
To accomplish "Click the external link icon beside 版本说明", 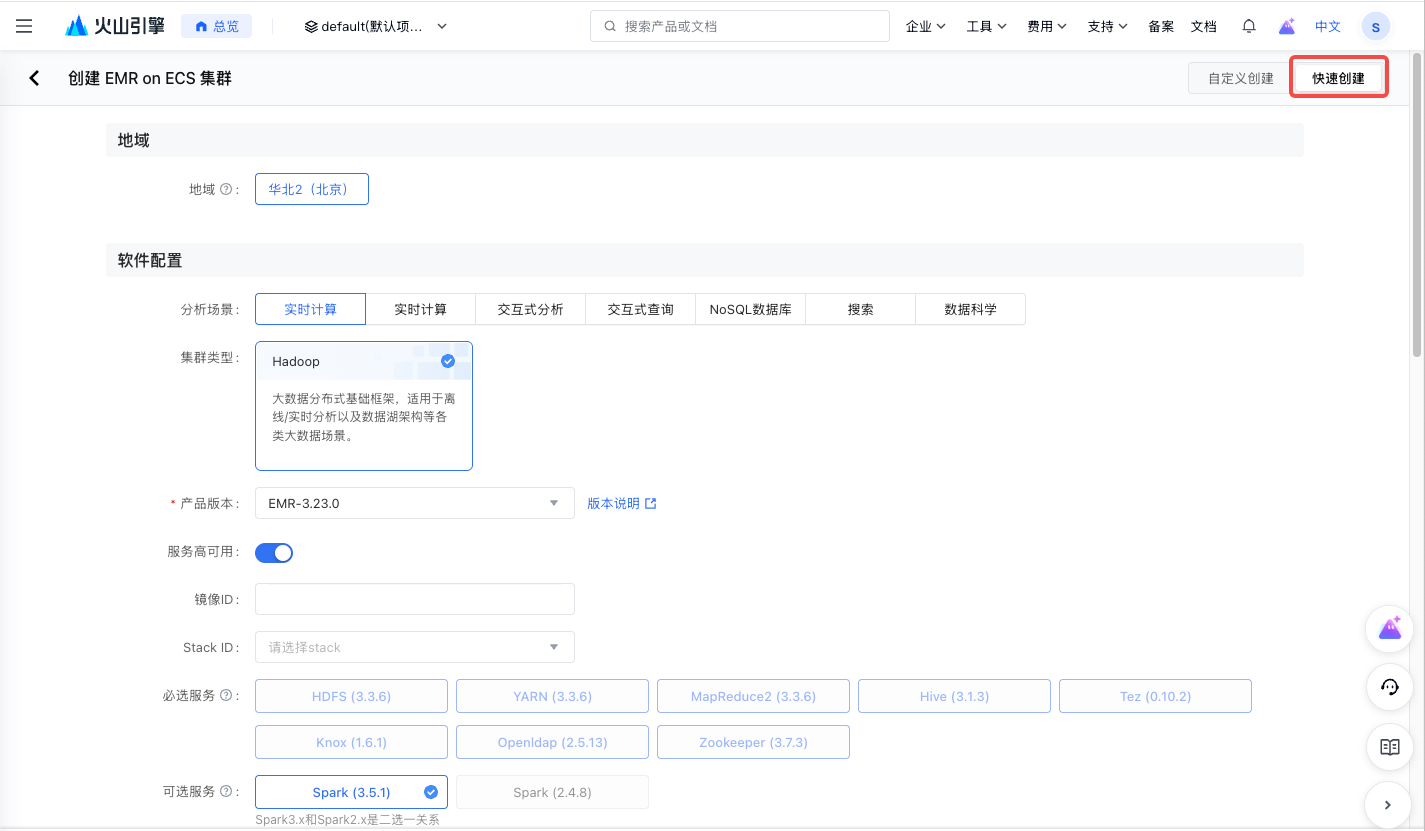I will coord(651,503).
